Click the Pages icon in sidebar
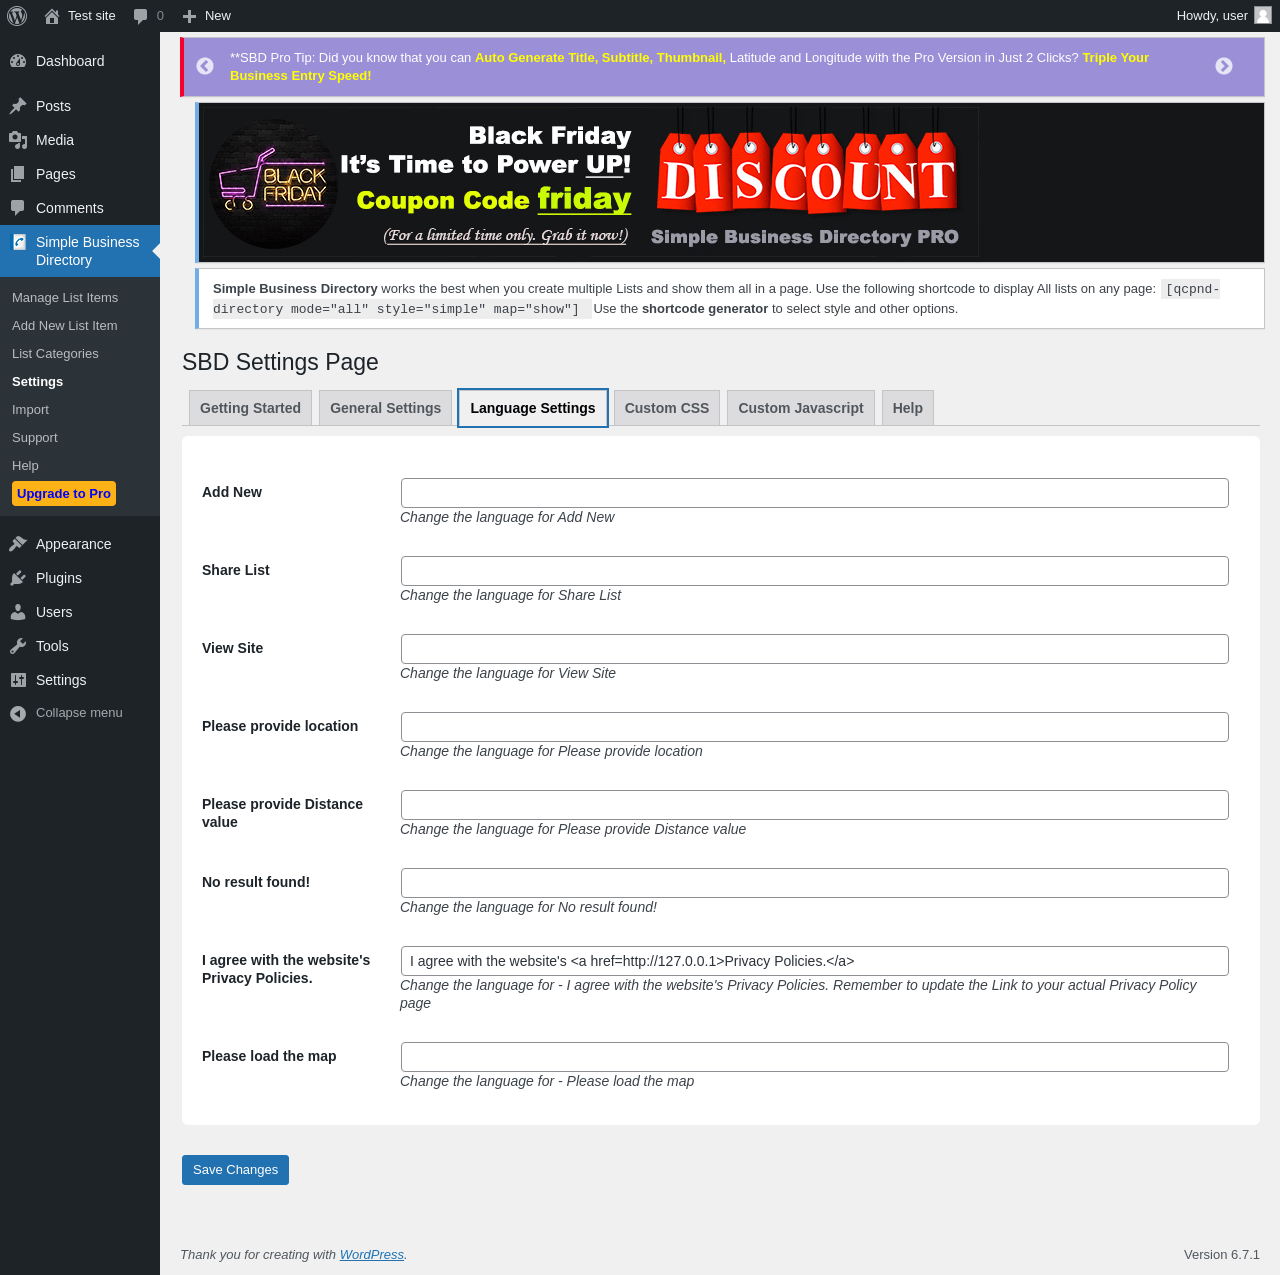Screen dimensions: 1280x1275 coord(18,174)
